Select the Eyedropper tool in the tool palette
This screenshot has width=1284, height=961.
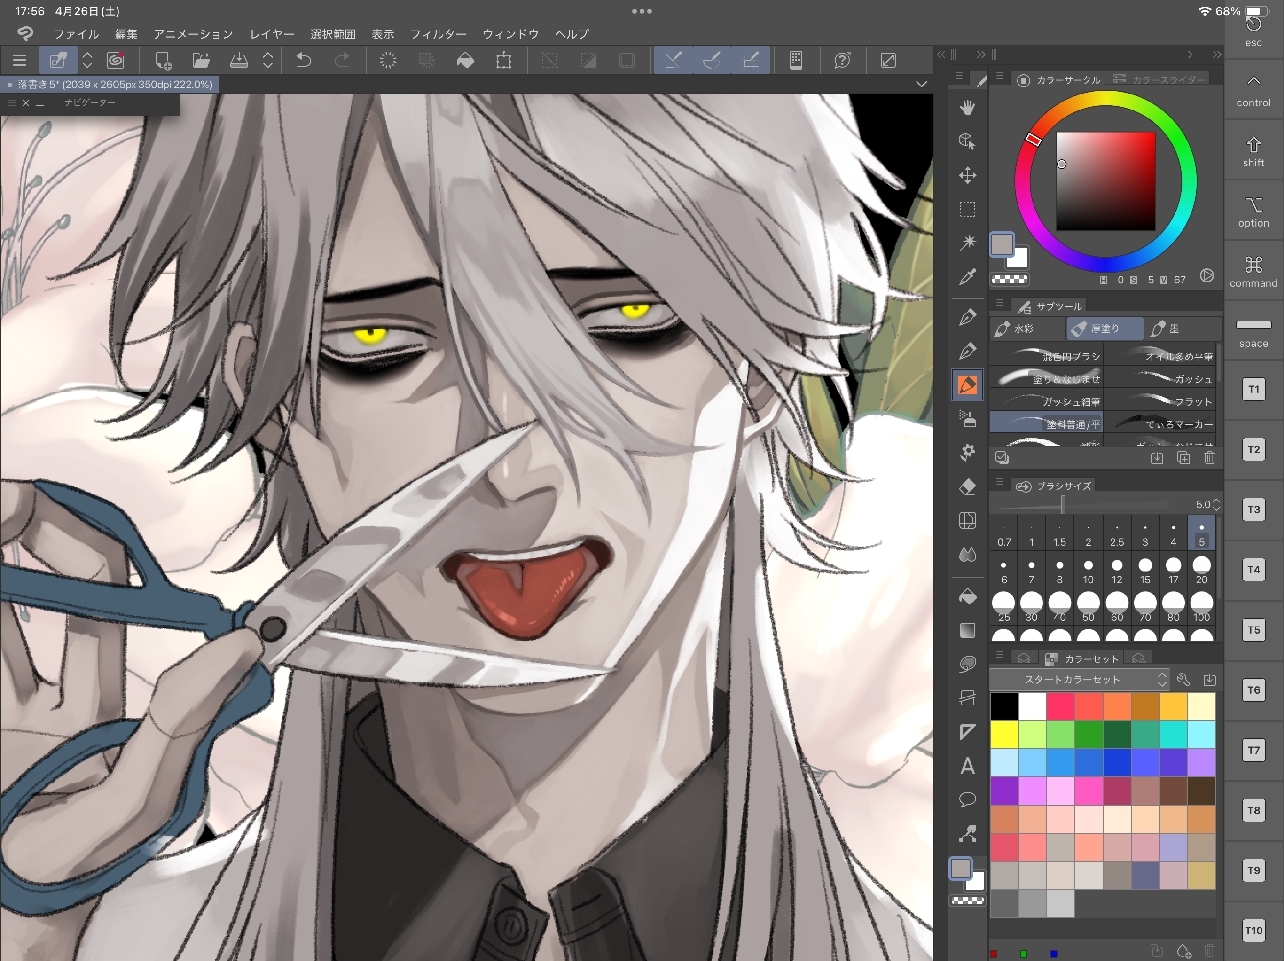(x=967, y=277)
